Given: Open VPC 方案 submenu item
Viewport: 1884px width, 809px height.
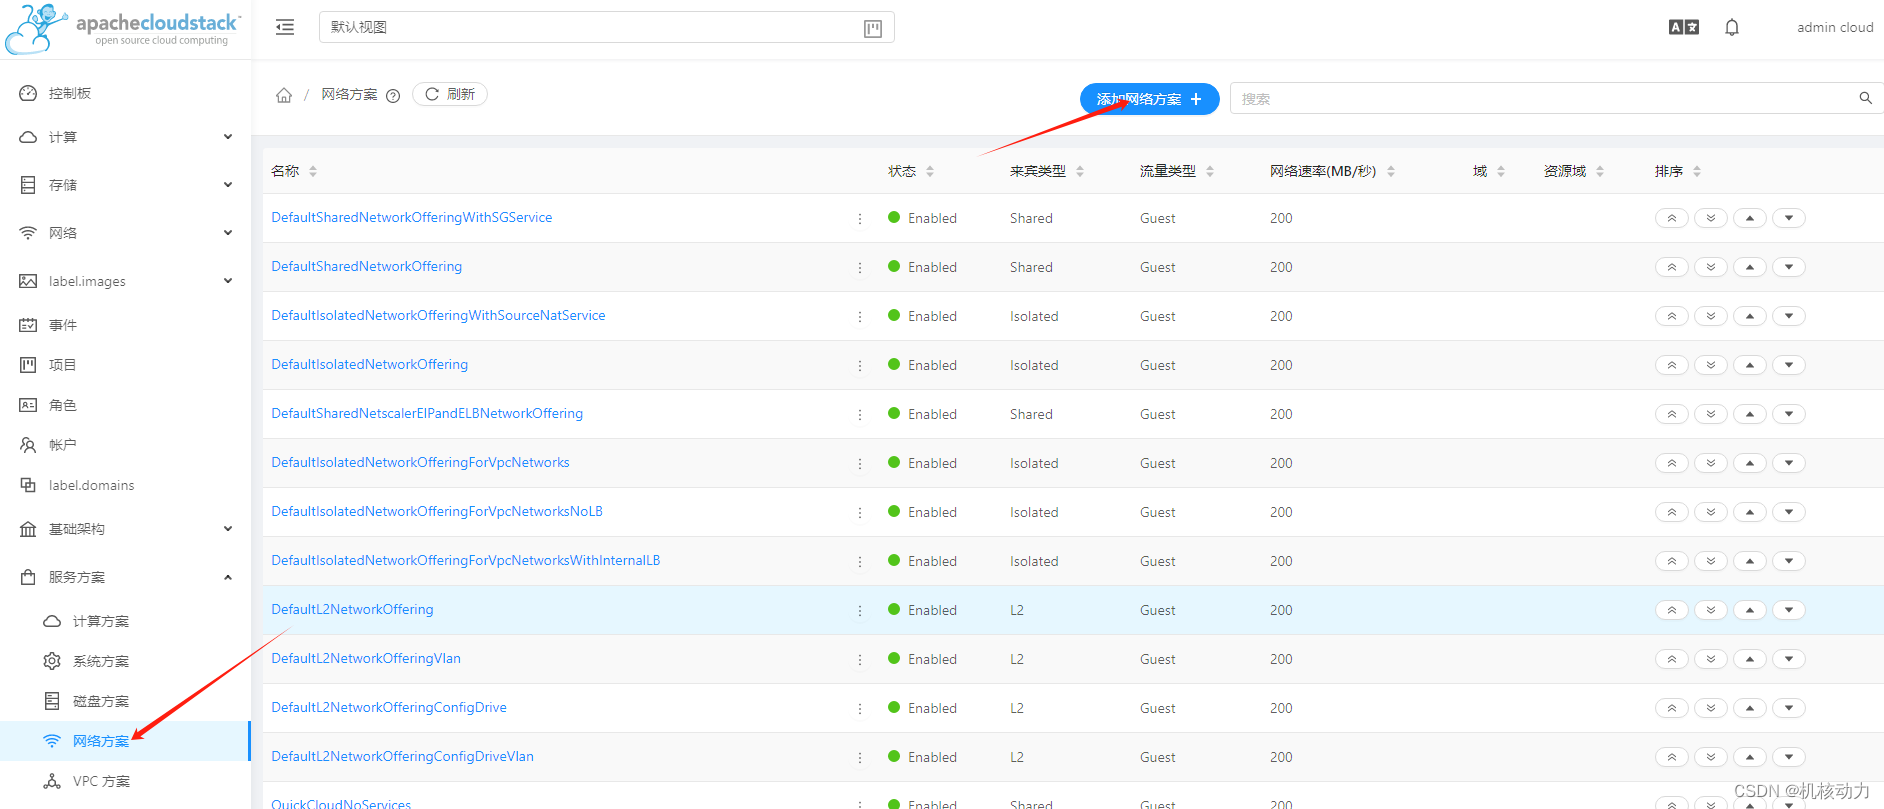Looking at the screenshot, I should (x=125, y=781).
